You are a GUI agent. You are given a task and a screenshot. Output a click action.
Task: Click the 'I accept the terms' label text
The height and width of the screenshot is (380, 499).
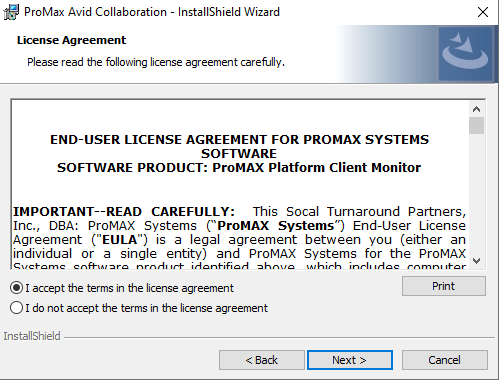tap(130, 288)
